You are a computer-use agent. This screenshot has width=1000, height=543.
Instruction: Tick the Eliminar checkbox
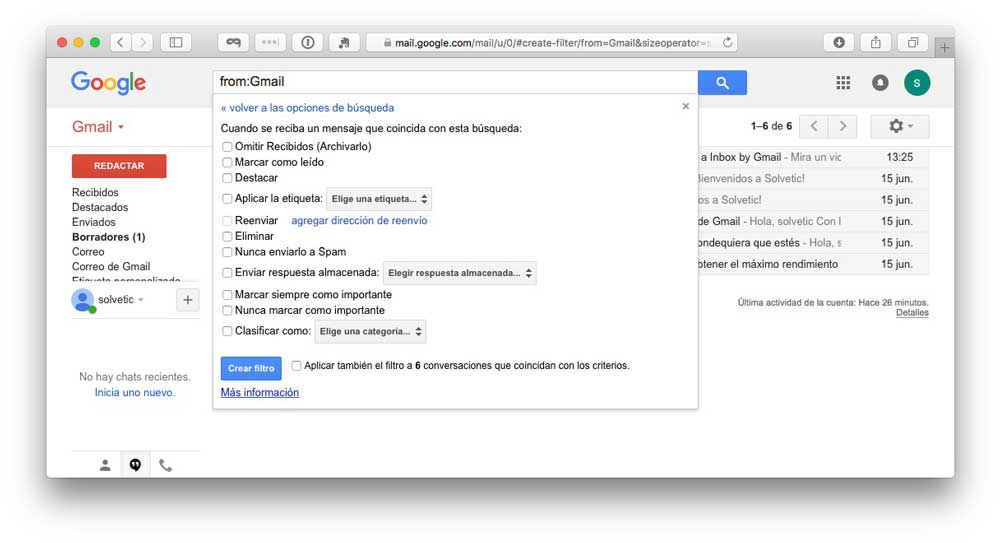[227, 237]
